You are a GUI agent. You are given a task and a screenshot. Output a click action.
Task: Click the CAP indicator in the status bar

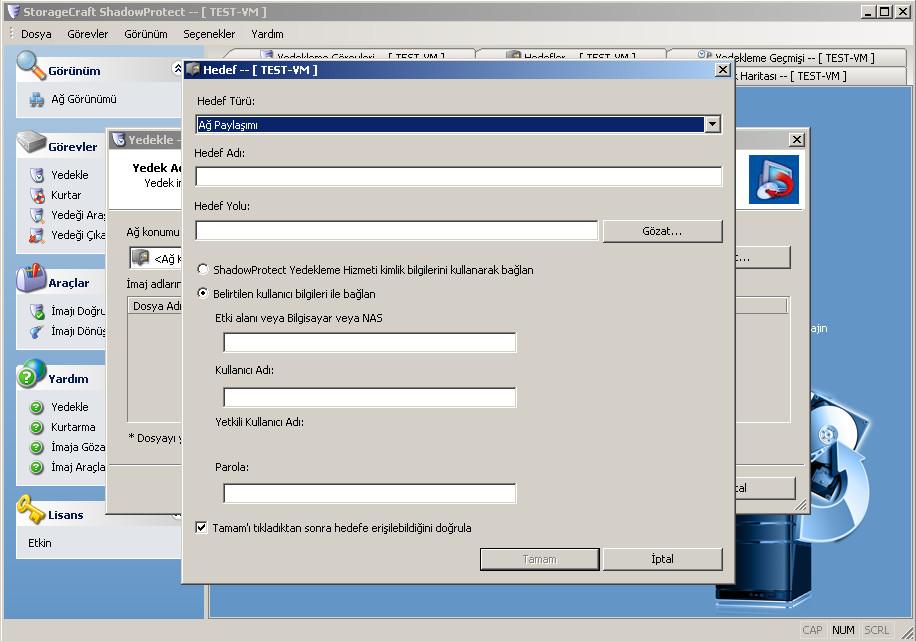pyautogui.click(x=812, y=630)
